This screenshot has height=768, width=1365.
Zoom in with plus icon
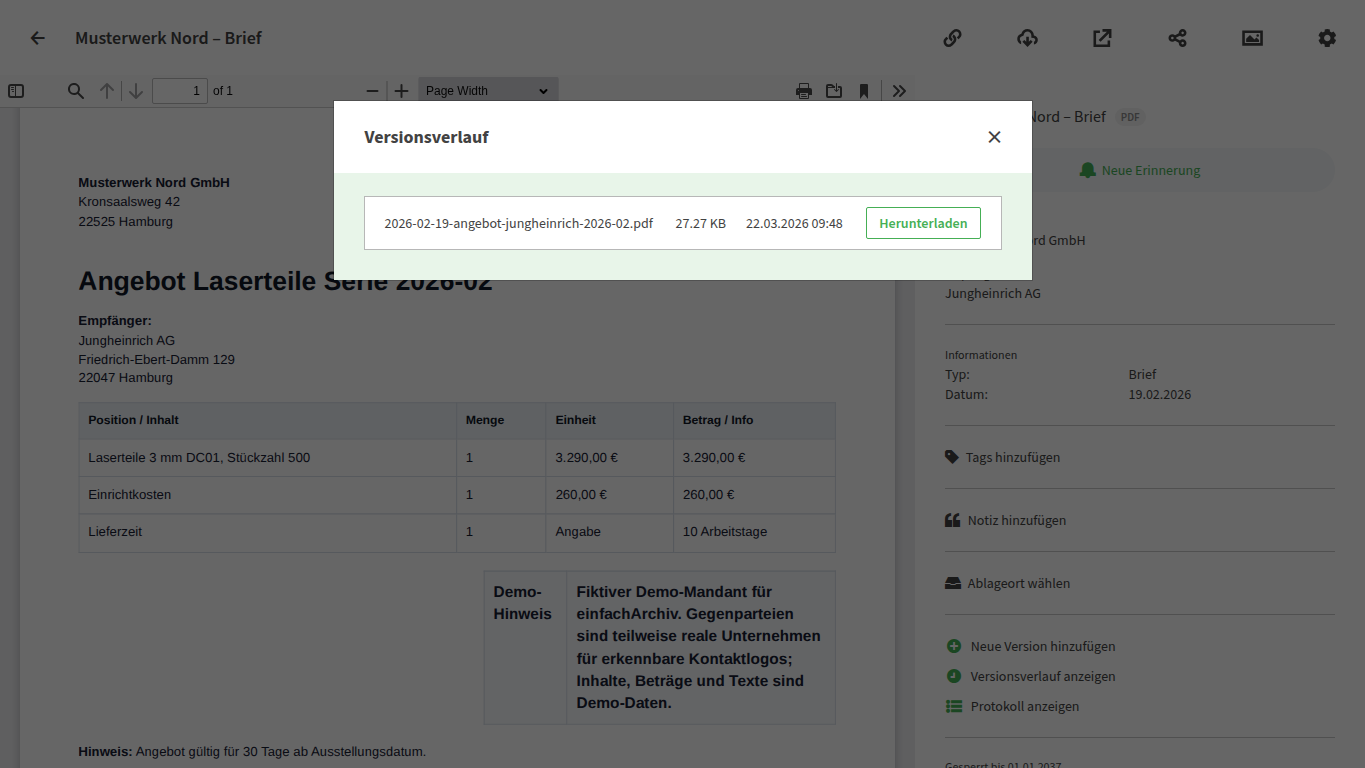pyautogui.click(x=401, y=91)
